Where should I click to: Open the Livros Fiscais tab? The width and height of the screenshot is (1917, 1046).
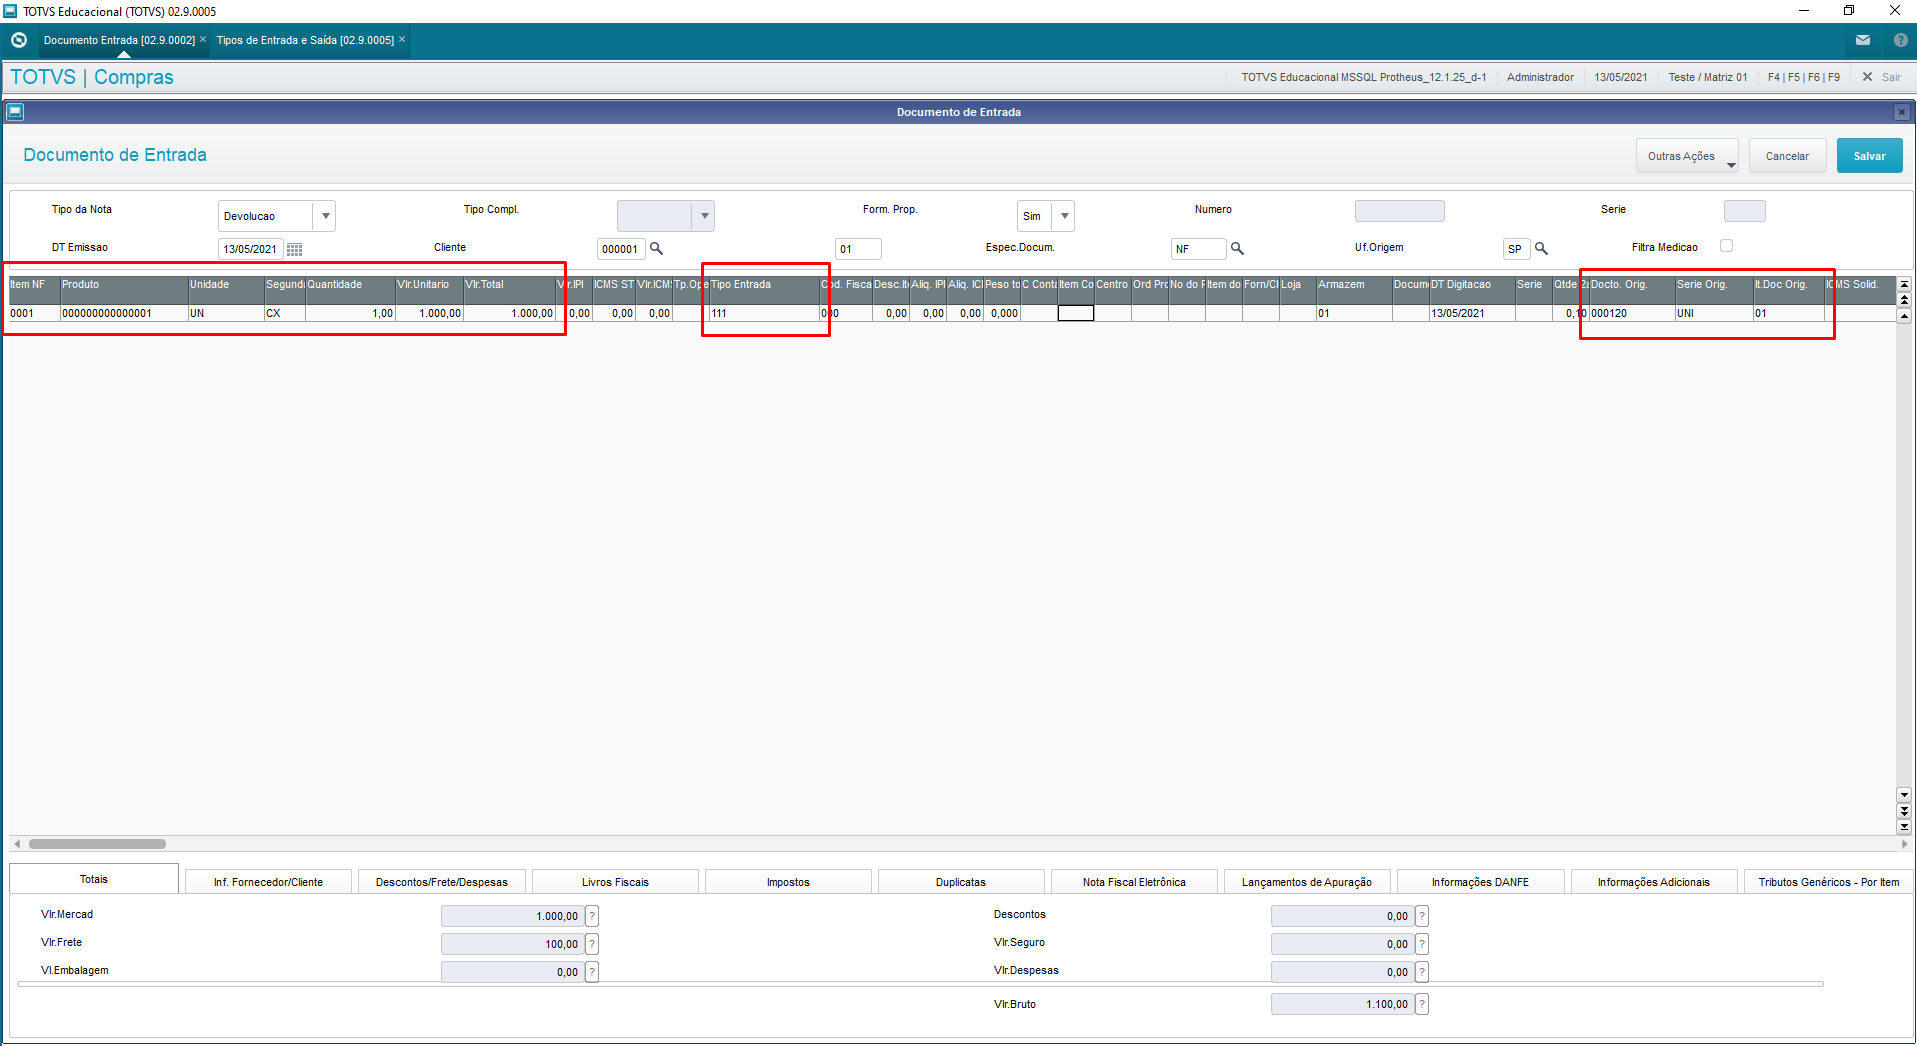tap(615, 882)
